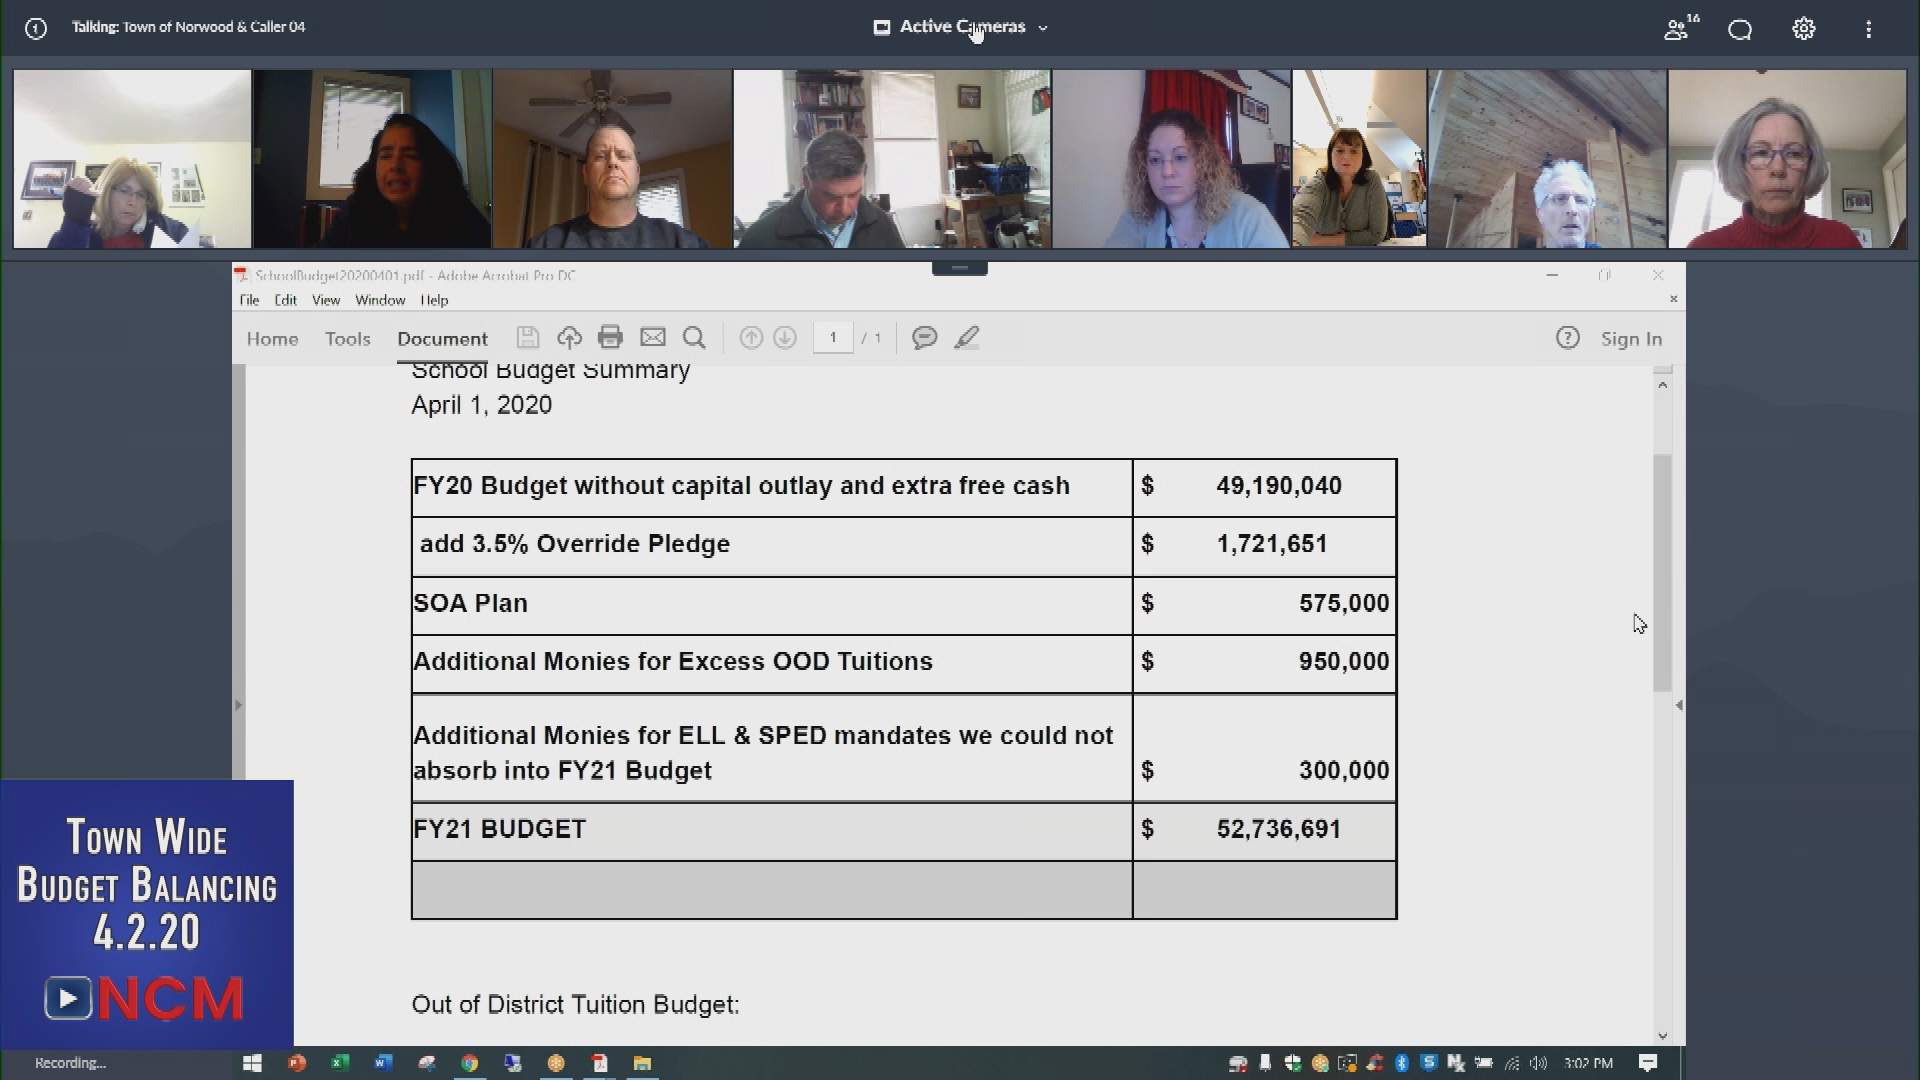This screenshot has height=1080, width=1920.
Task: Select the highlighter pen tool
Action: click(x=966, y=338)
